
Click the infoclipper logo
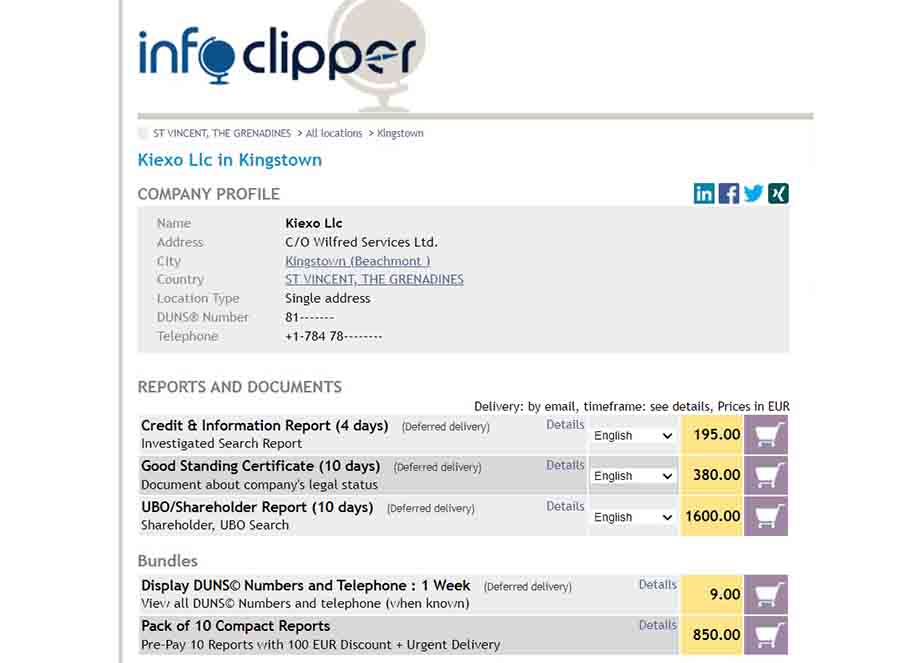pyautogui.click(x=277, y=55)
